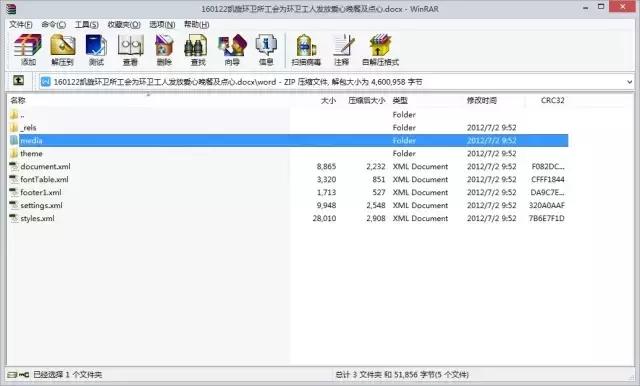Click the 7B6E7F1D CRC32 value

point(547,218)
